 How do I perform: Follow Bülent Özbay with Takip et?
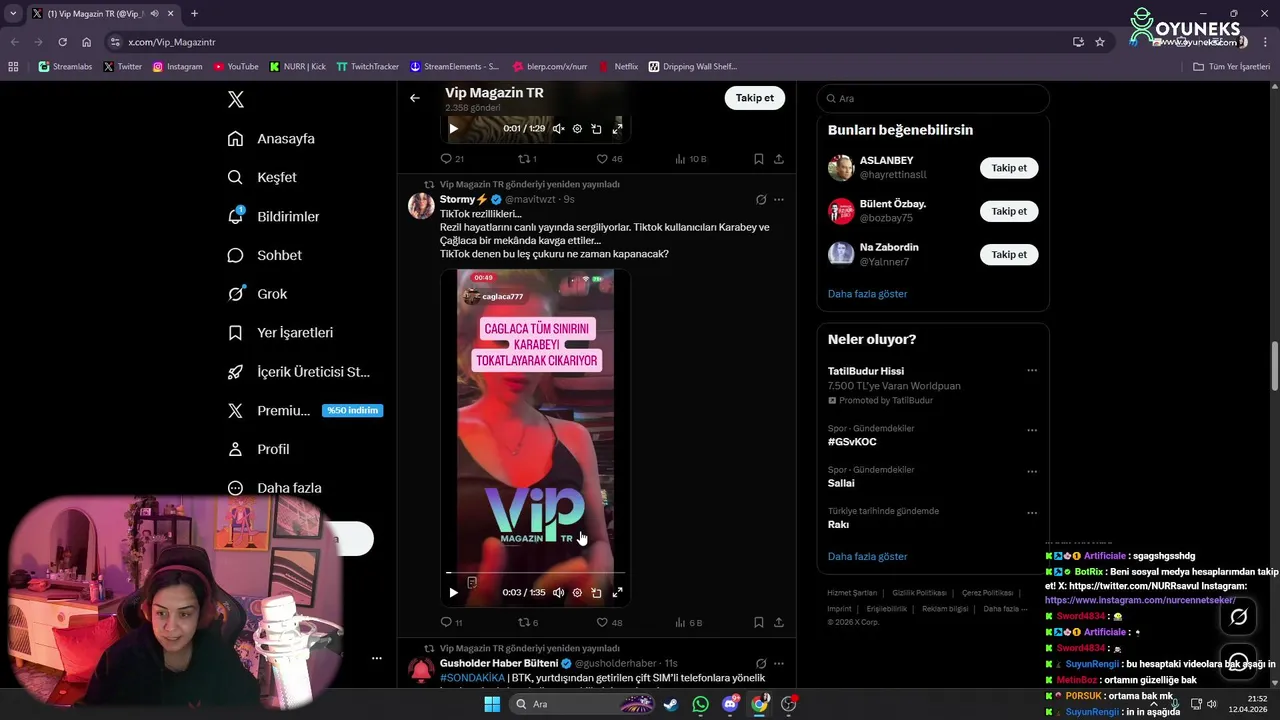pyautogui.click(x=1009, y=211)
